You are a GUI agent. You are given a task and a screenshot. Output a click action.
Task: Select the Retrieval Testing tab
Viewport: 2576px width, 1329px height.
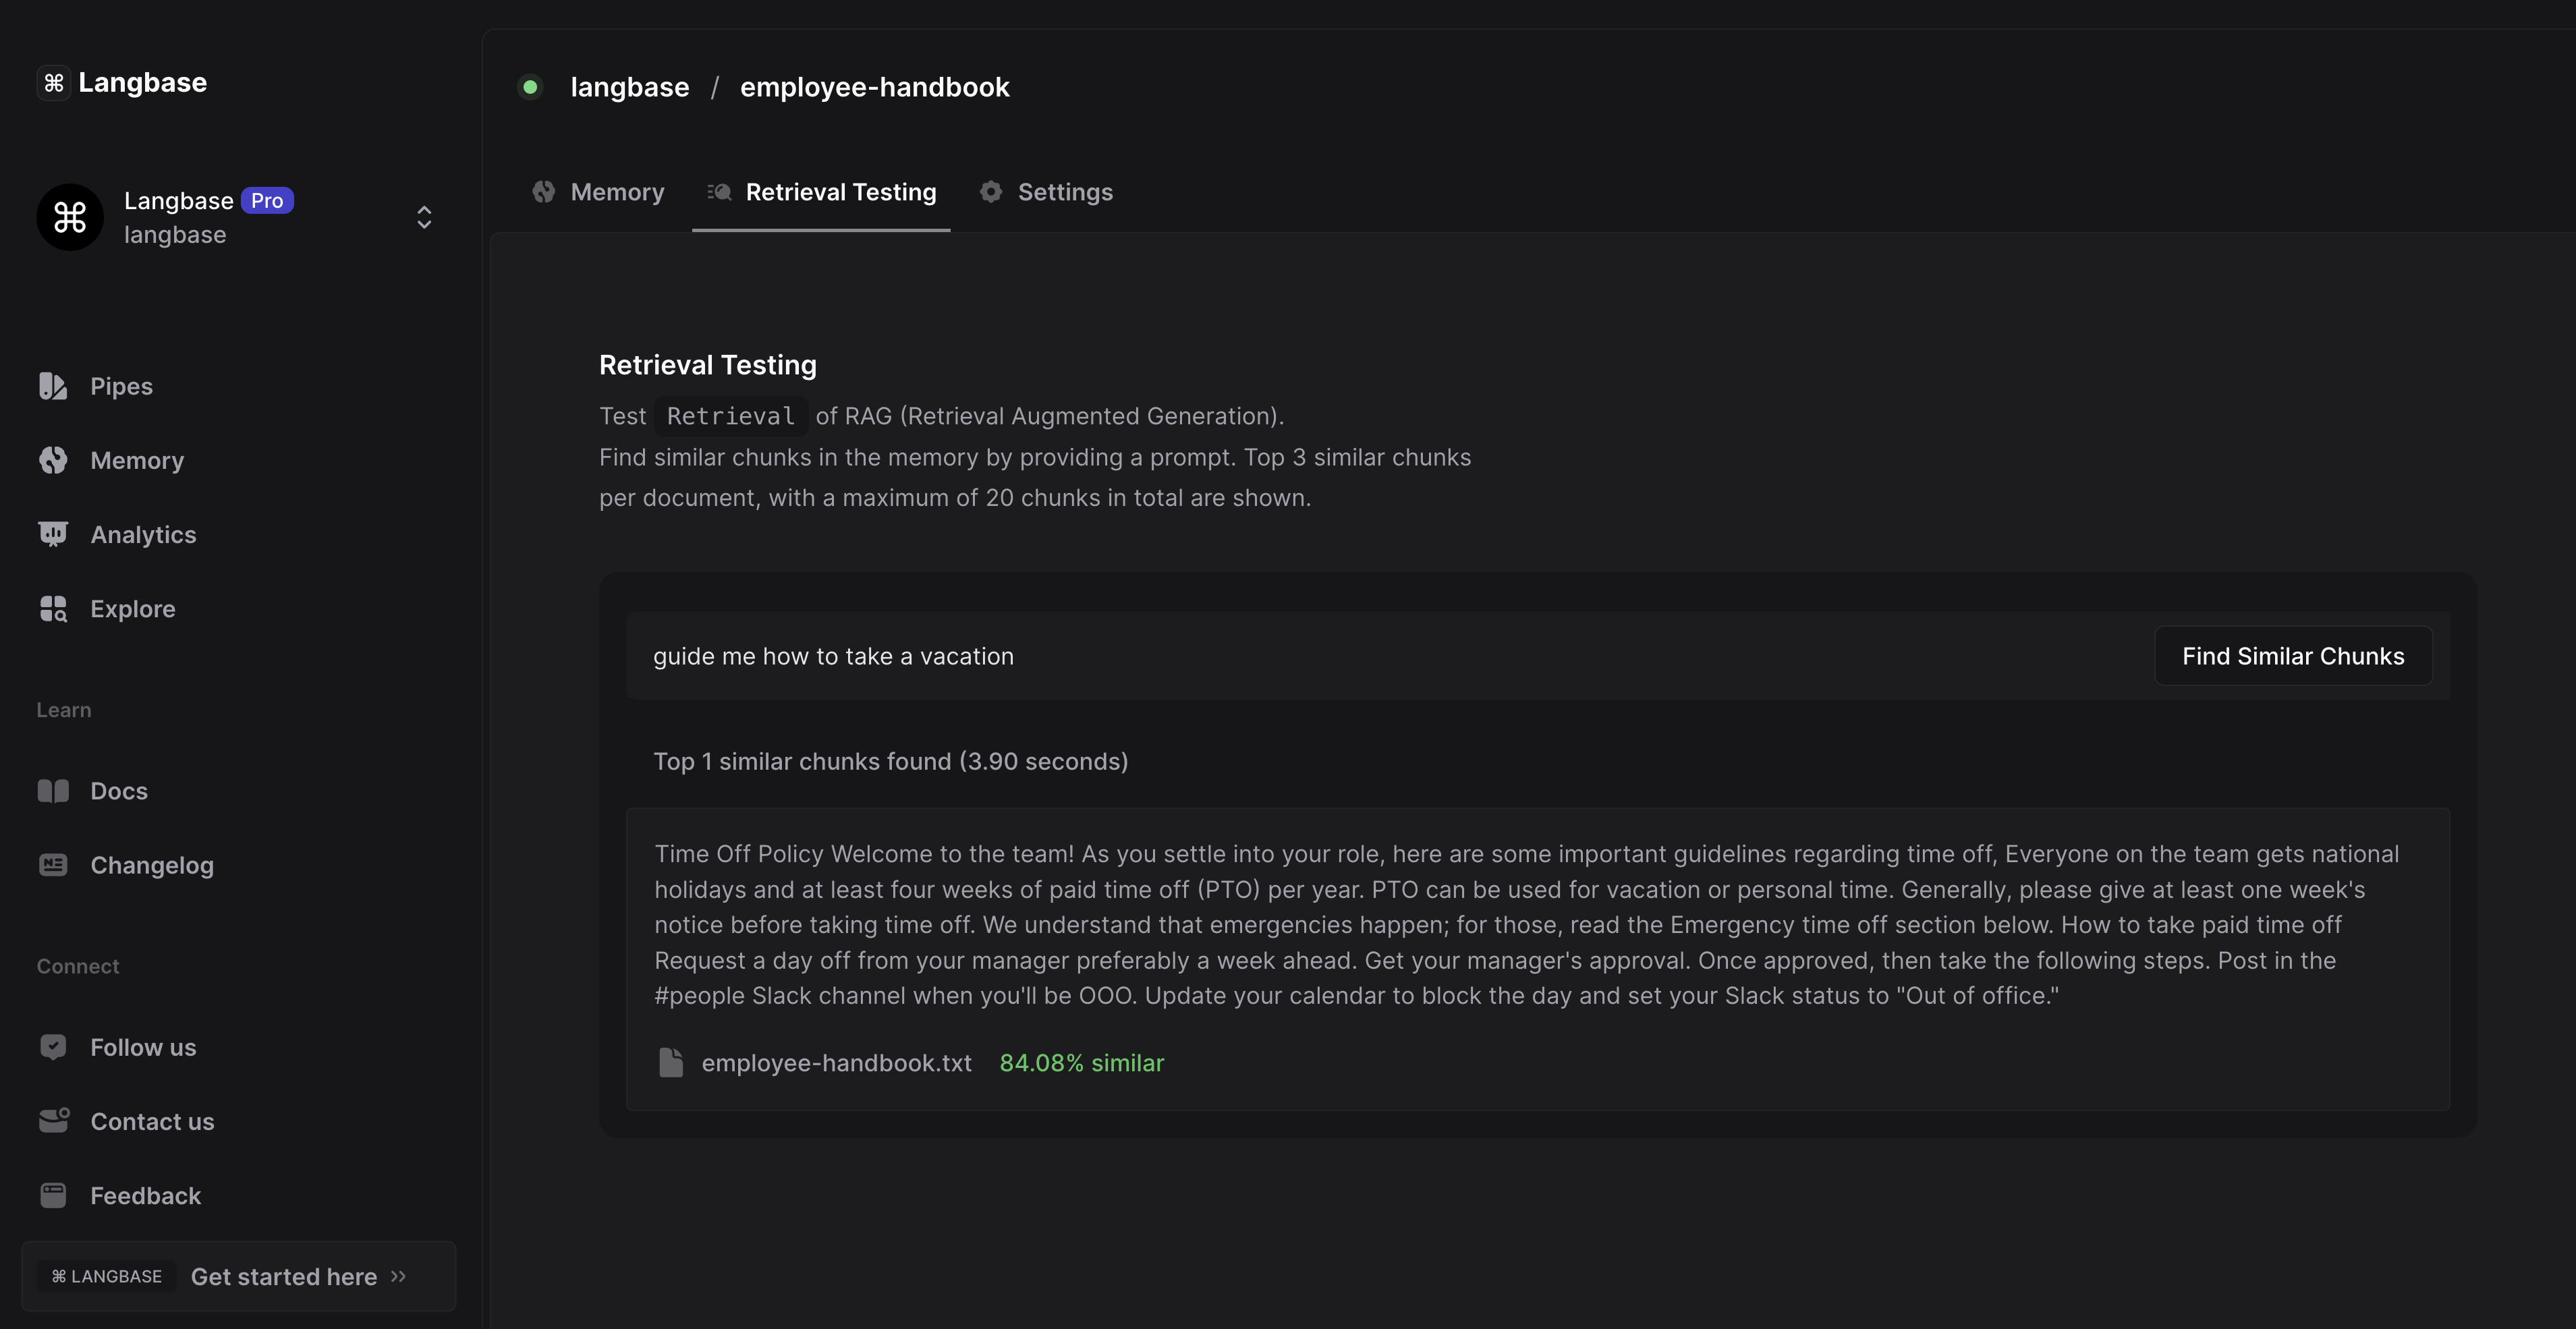pyautogui.click(x=822, y=192)
